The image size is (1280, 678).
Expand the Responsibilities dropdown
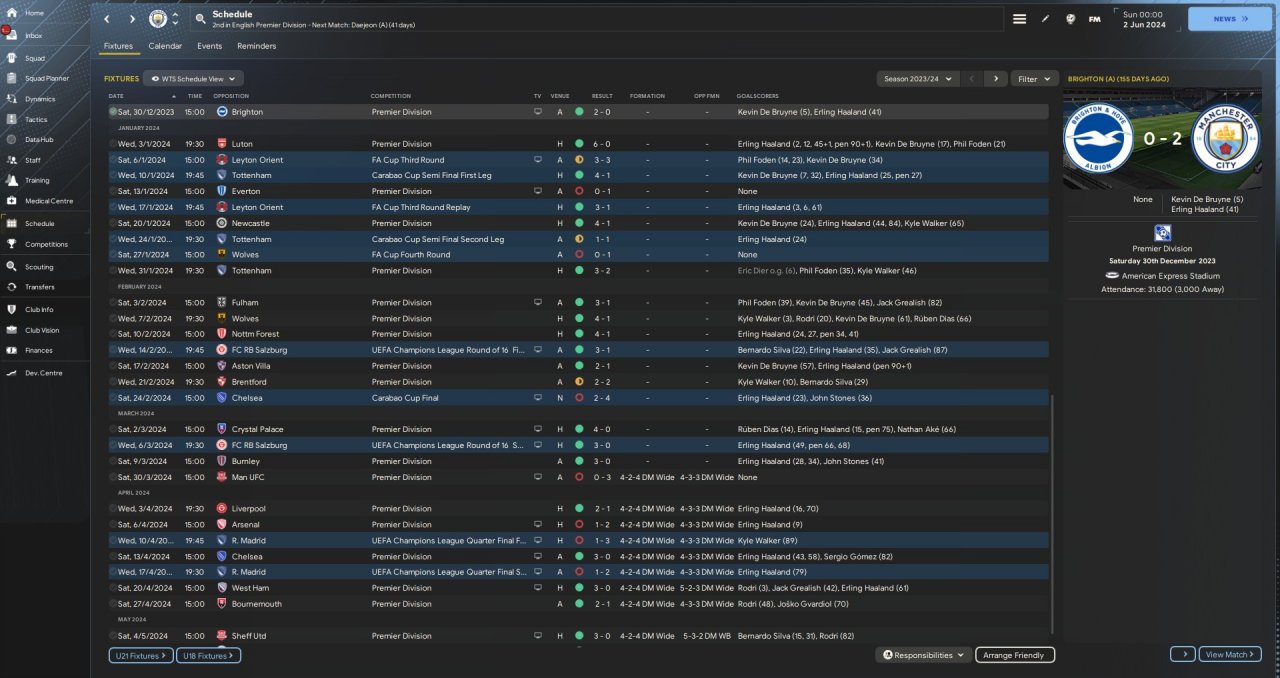[x=924, y=655]
